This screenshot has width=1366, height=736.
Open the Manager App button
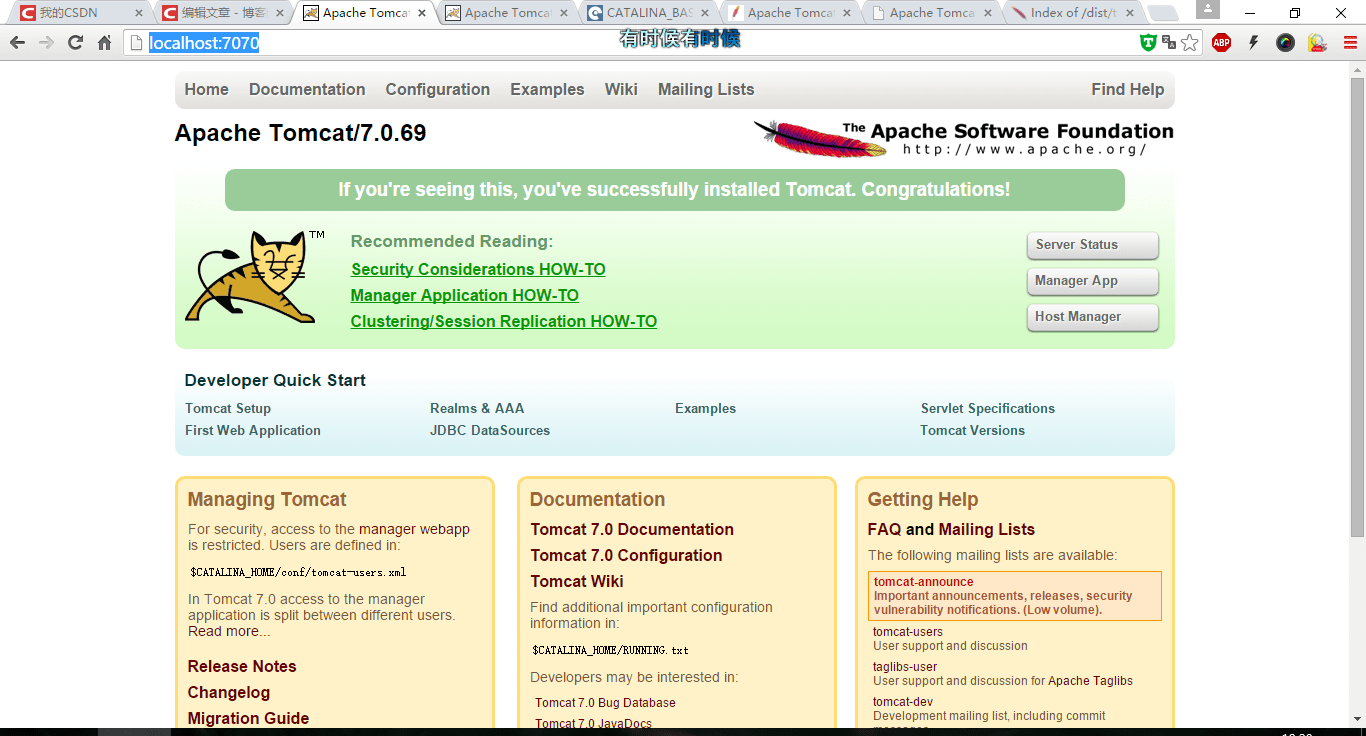(x=1093, y=281)
